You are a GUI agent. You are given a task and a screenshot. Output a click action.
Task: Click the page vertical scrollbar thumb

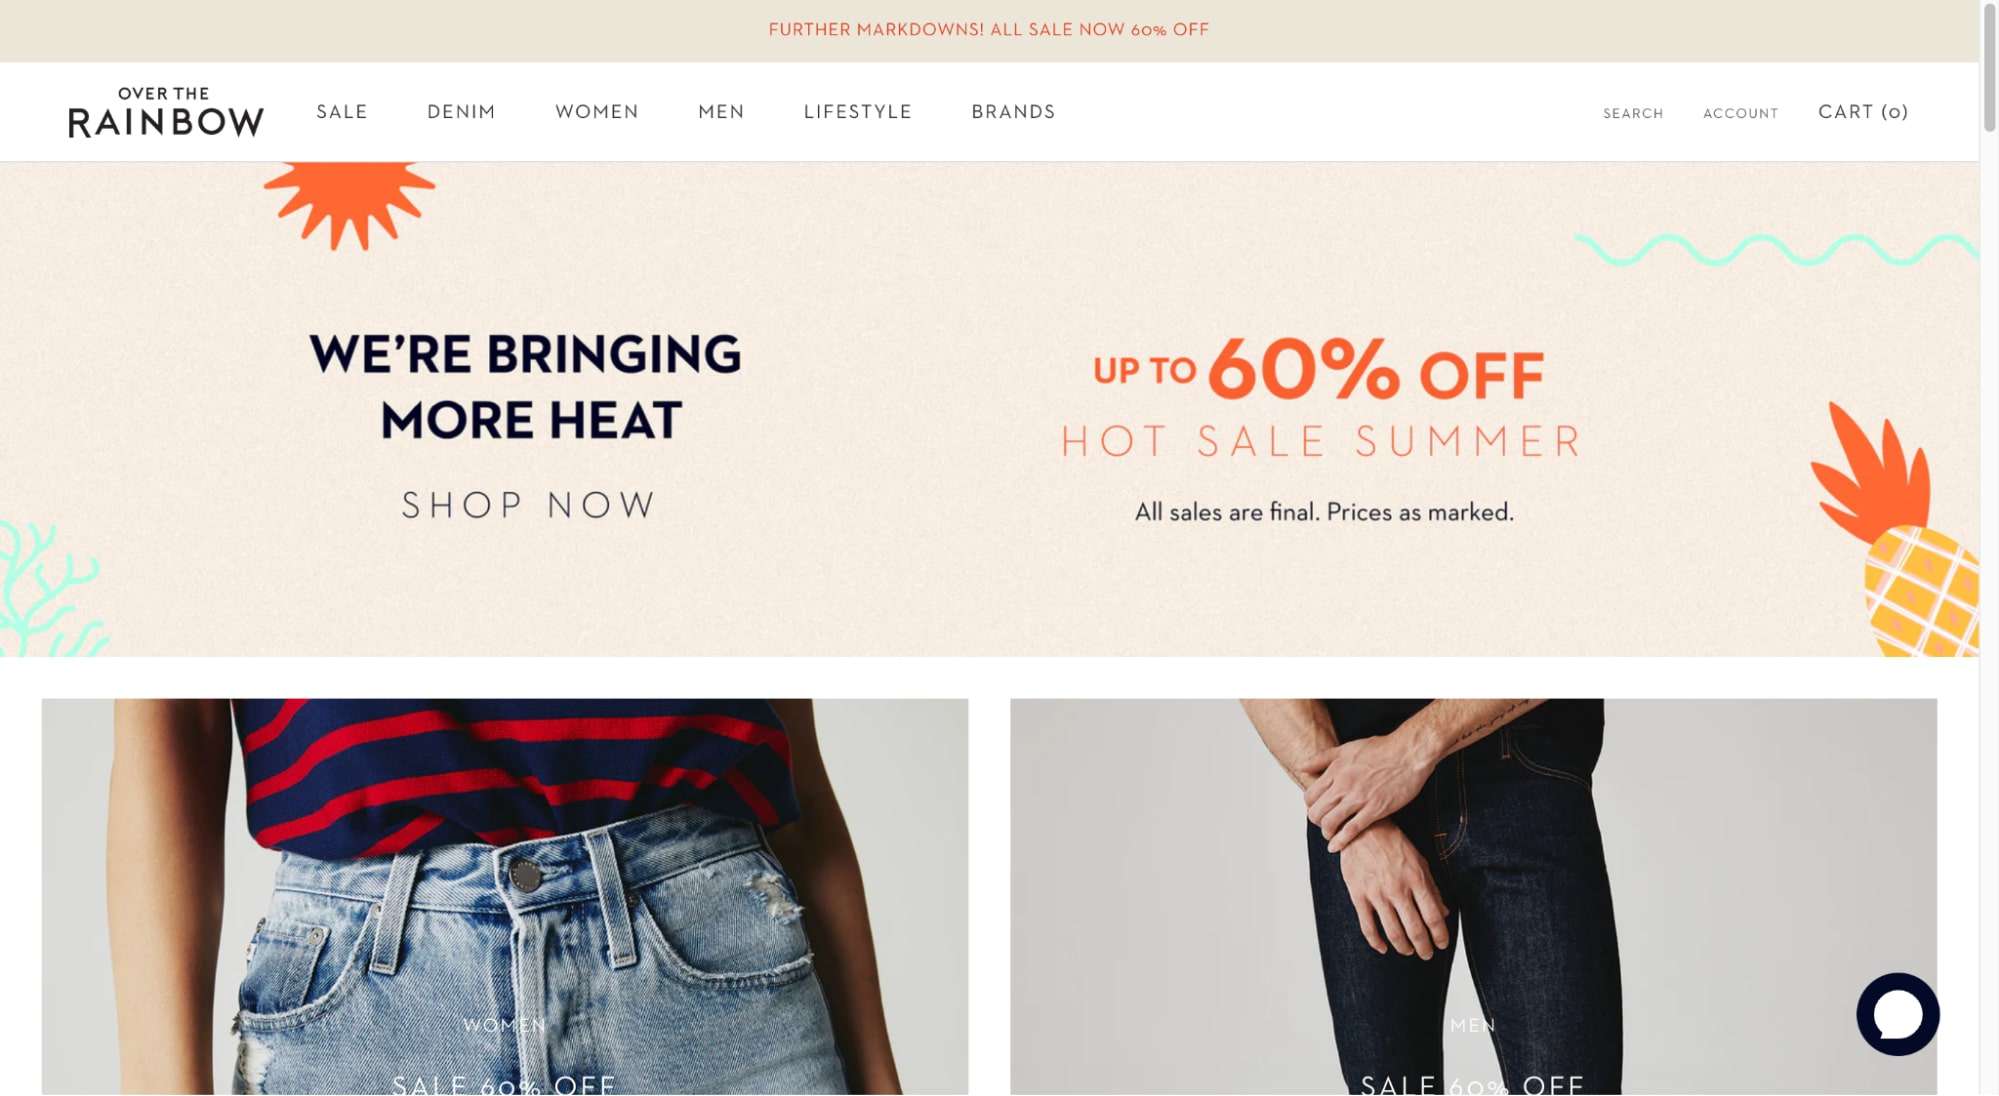pyautogui.click(x=1989, y=67)
